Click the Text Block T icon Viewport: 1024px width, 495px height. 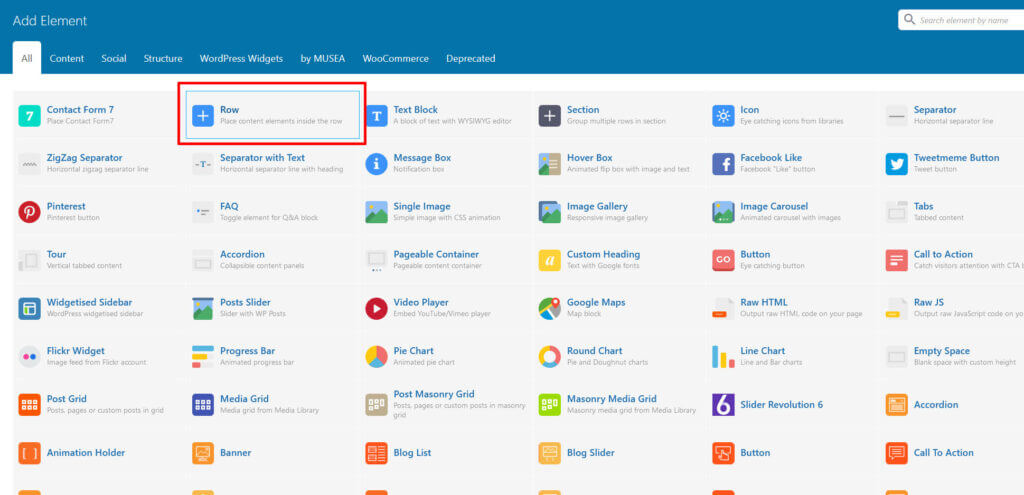pos(376,116)
